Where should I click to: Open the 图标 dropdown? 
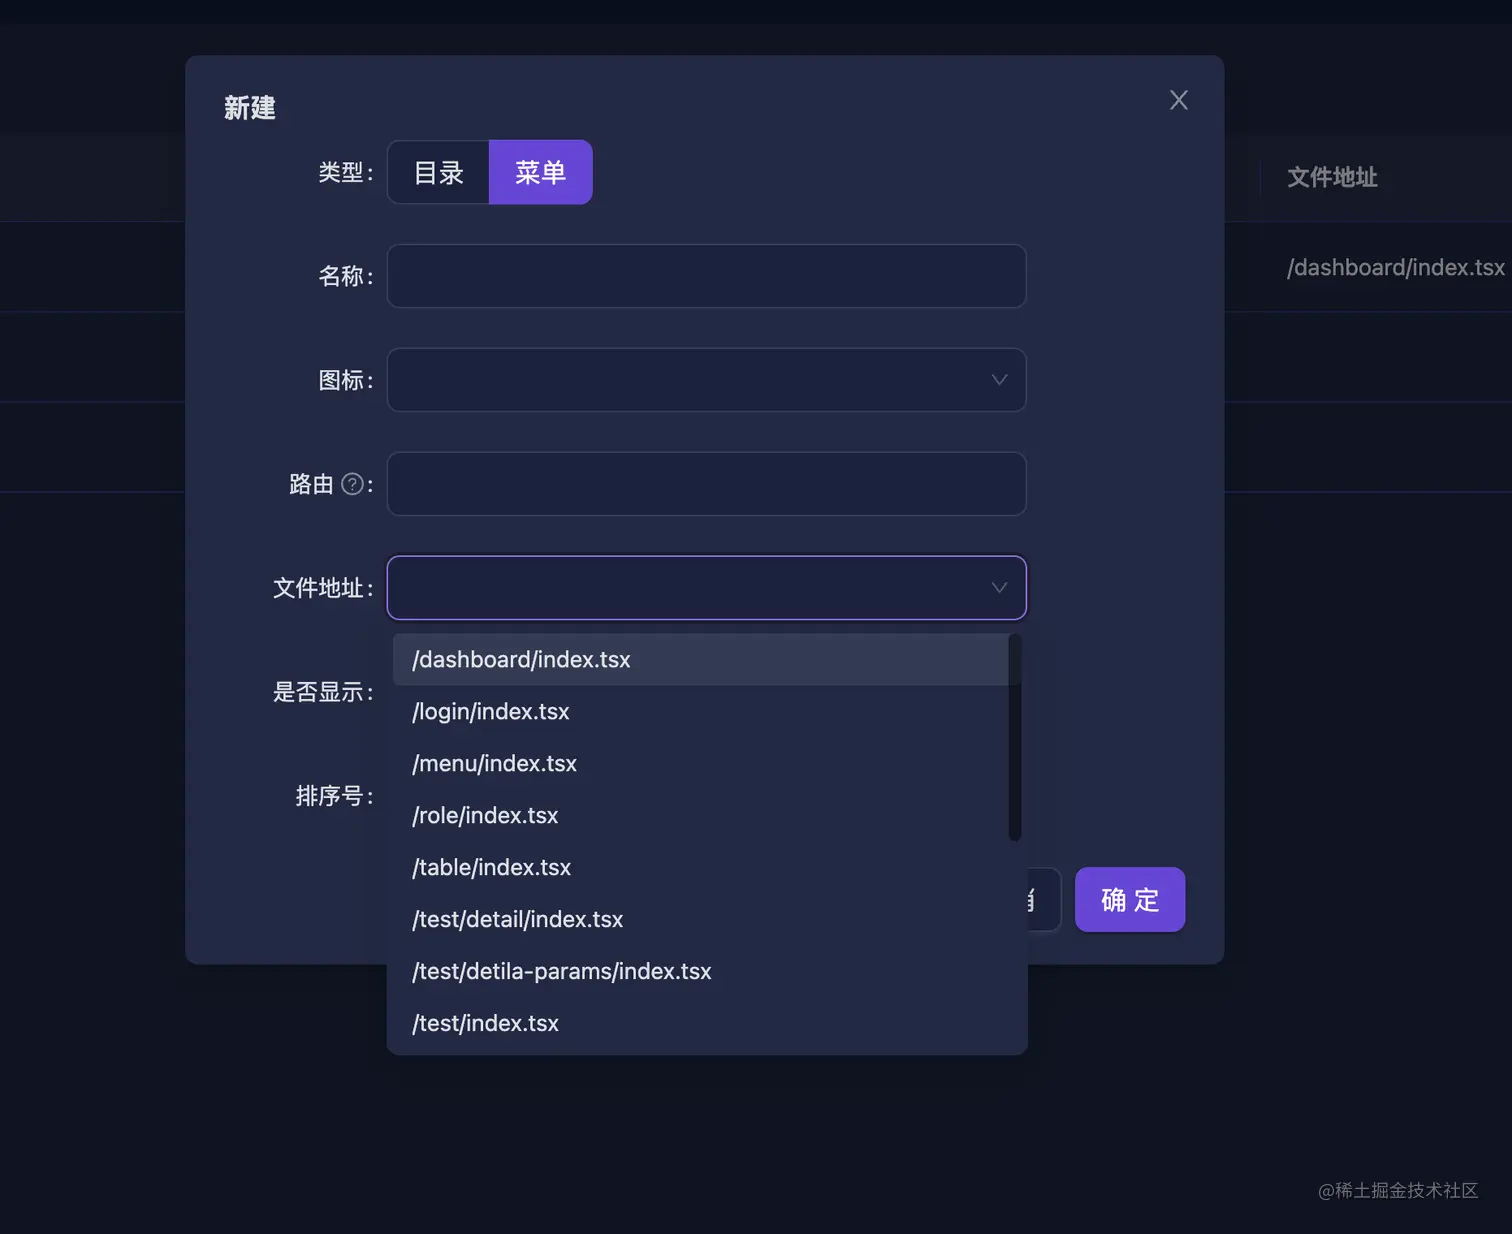[x=706, y=380]
